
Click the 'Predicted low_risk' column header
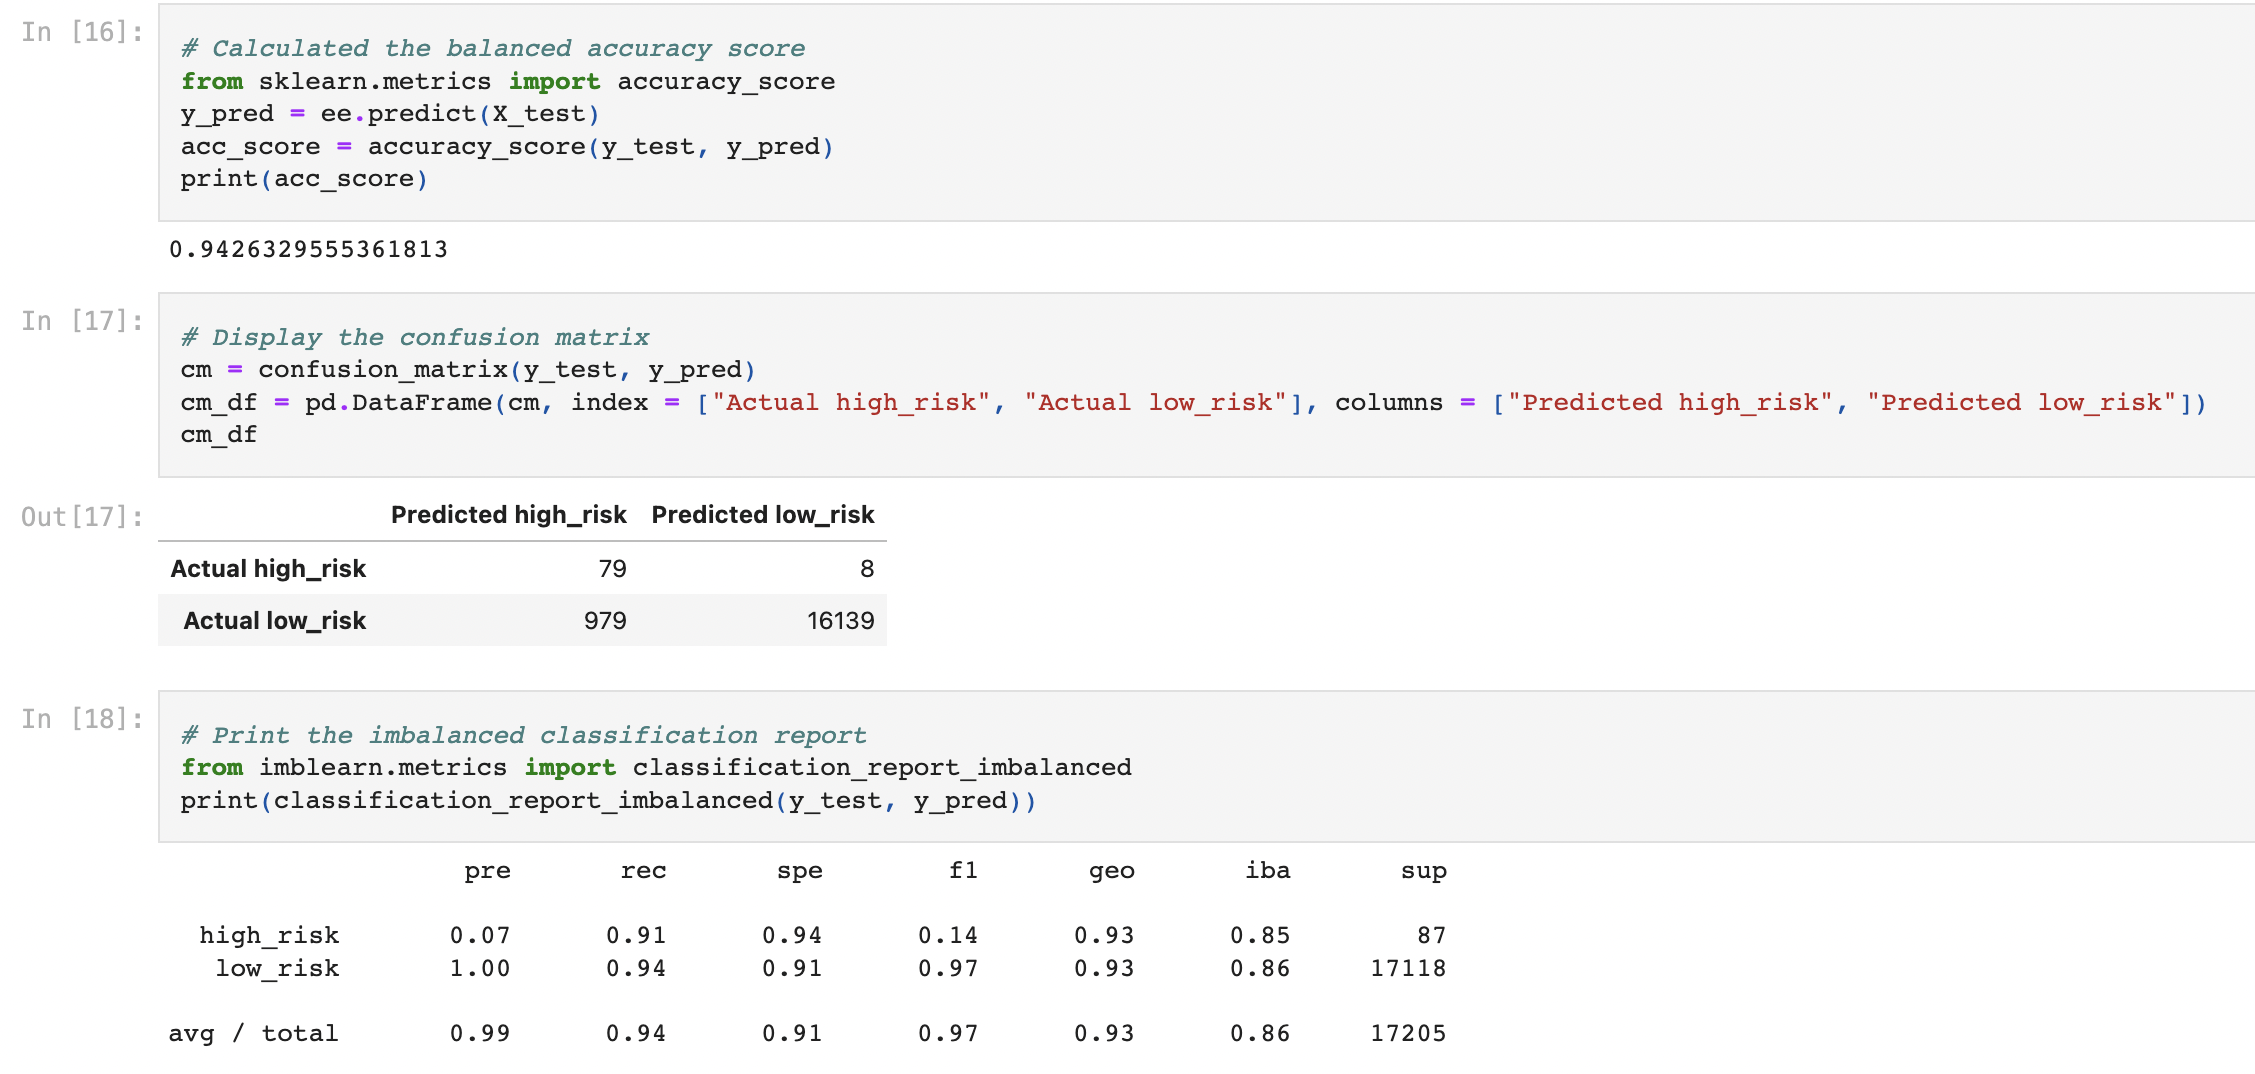(763, 515)
